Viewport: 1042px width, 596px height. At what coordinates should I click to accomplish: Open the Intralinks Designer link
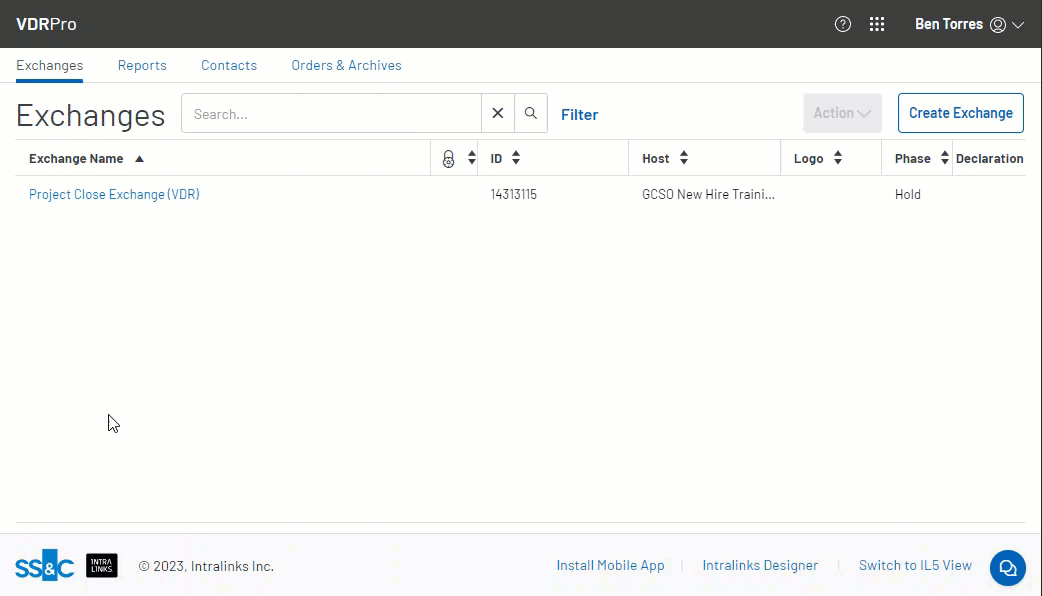click(x=760, y=565)
